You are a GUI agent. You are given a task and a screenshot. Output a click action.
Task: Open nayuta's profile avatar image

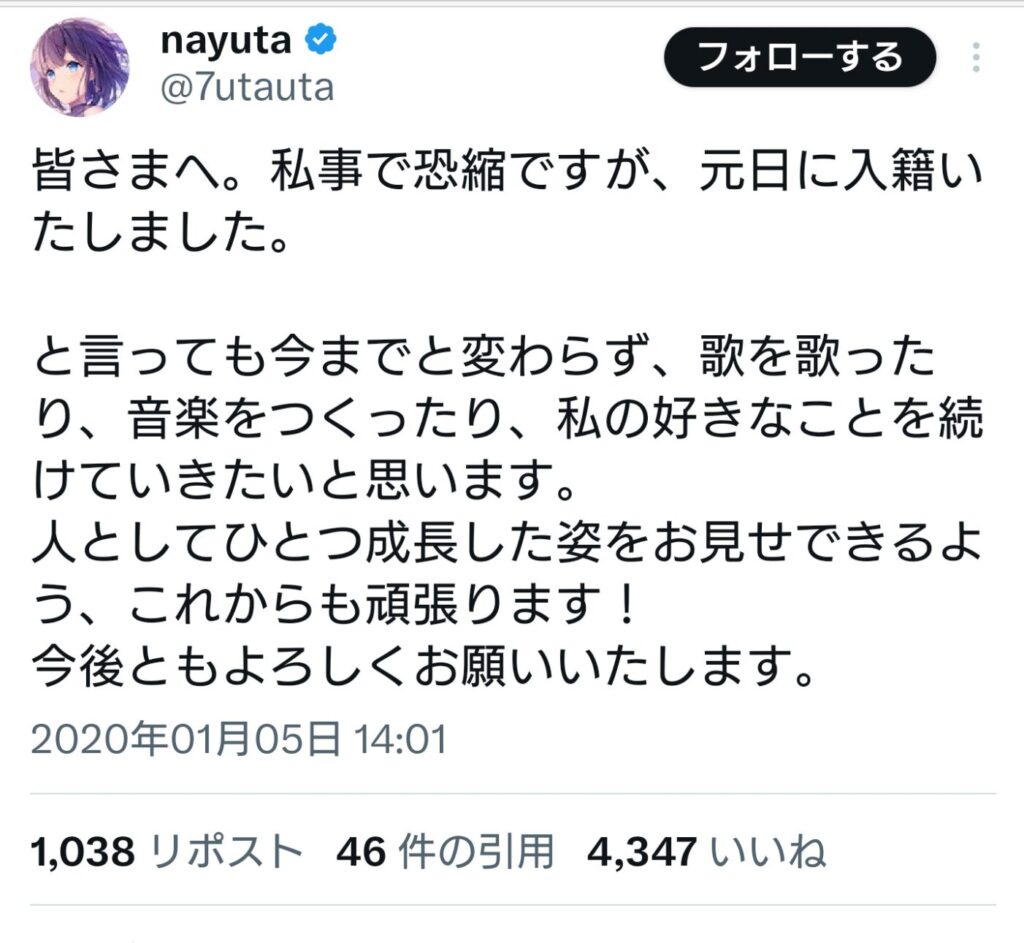click(79, 68)
